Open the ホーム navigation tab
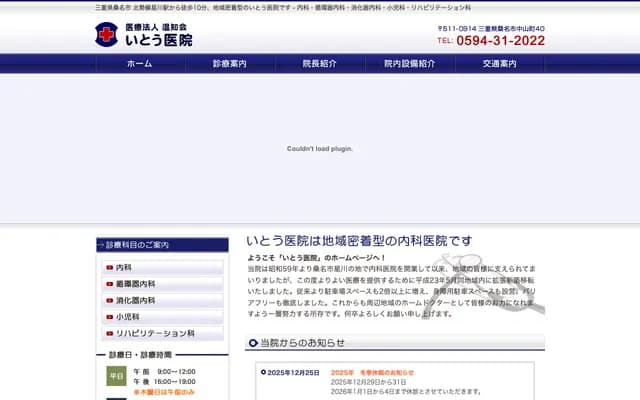Viewport: 640px width, 400px height. pos(140,63)
